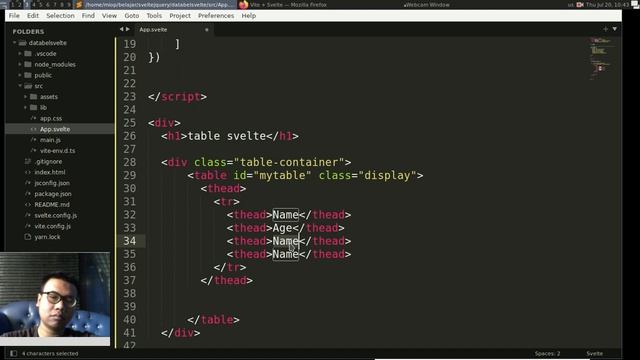Click the Firefox icon in taskbar
The width and height of the screenshot is (640, 360).
(x=244, y=4)
